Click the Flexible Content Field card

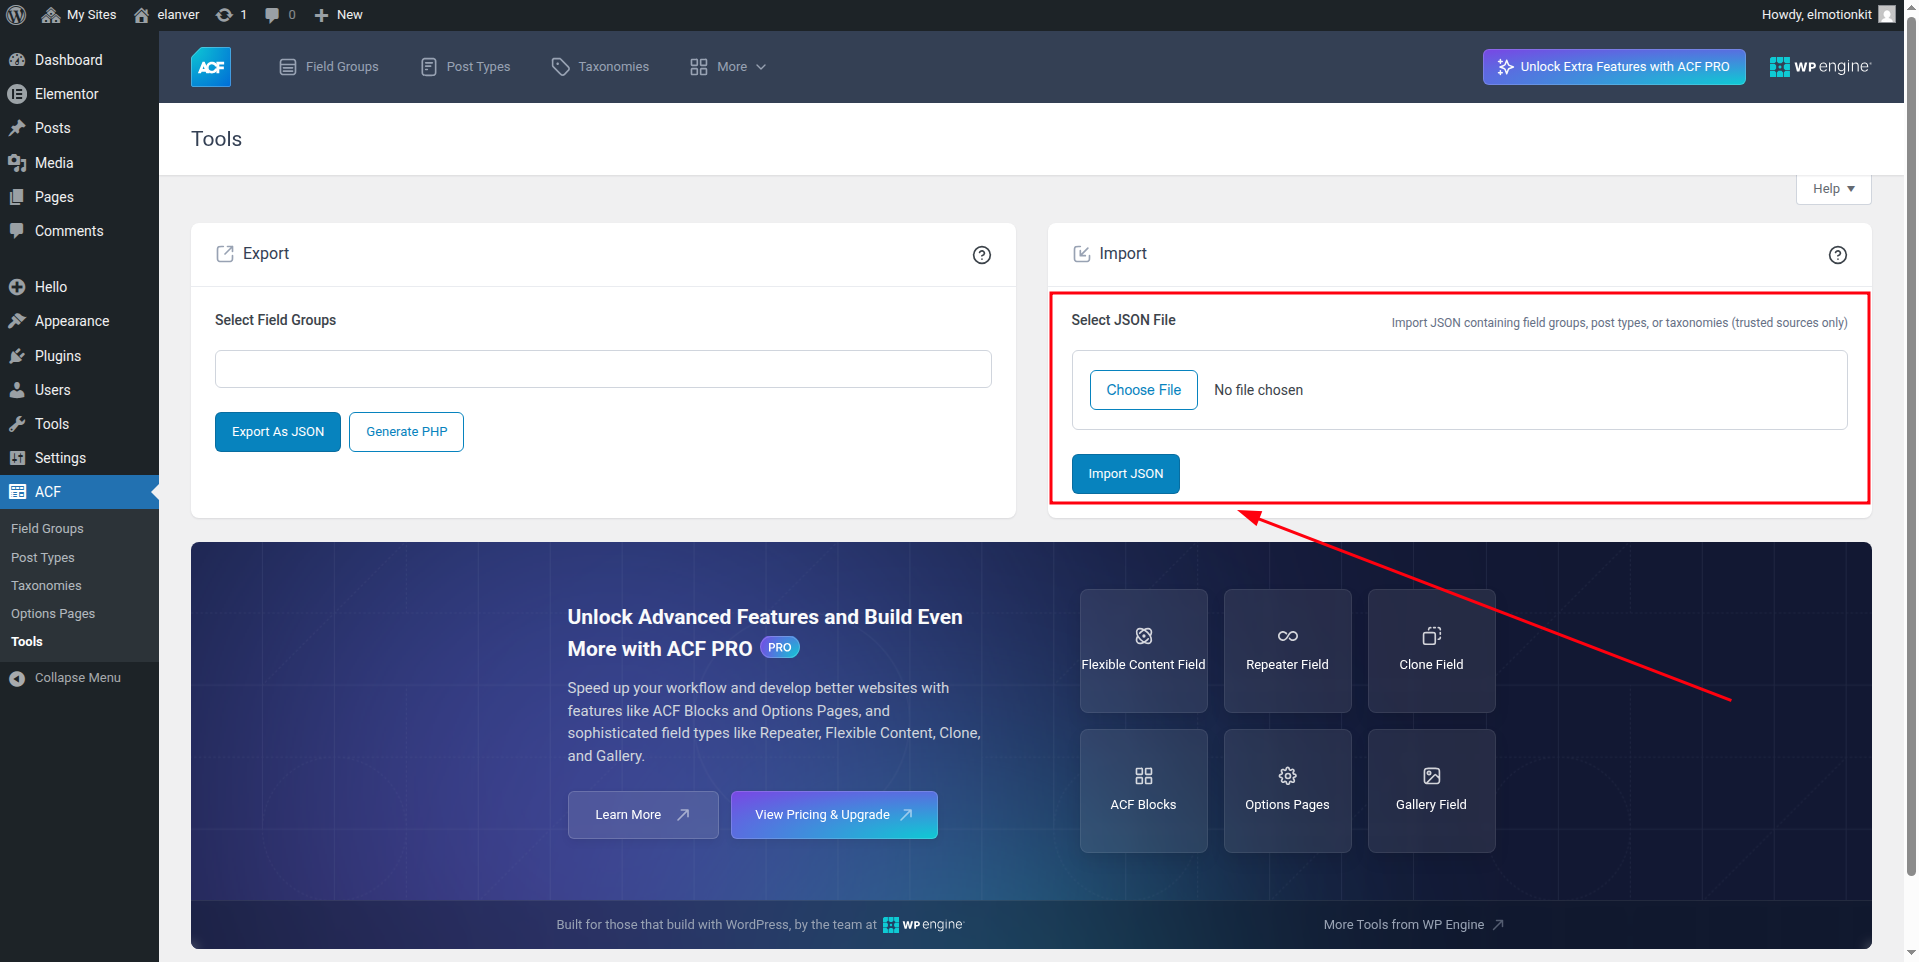click(x=1144, y=651)
